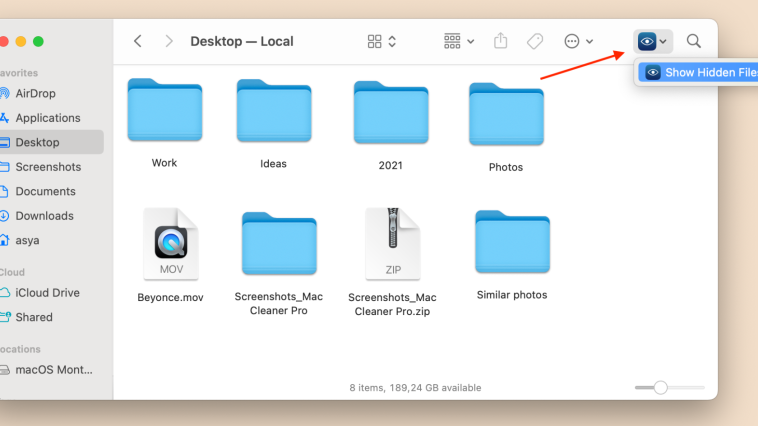Click the Tags toolbar icon
This screenshot has width=758, height=426.
click(535, 41)
